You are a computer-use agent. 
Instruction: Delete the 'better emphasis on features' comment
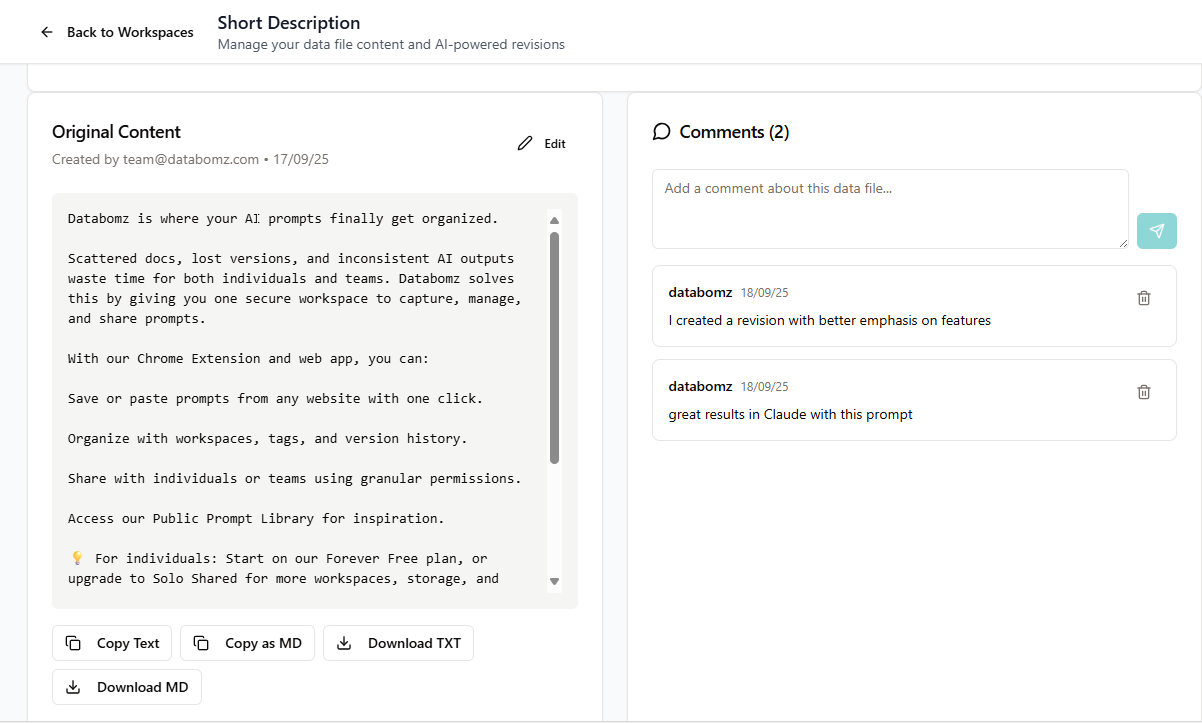pyautogui.click(x=1144, y=298)
